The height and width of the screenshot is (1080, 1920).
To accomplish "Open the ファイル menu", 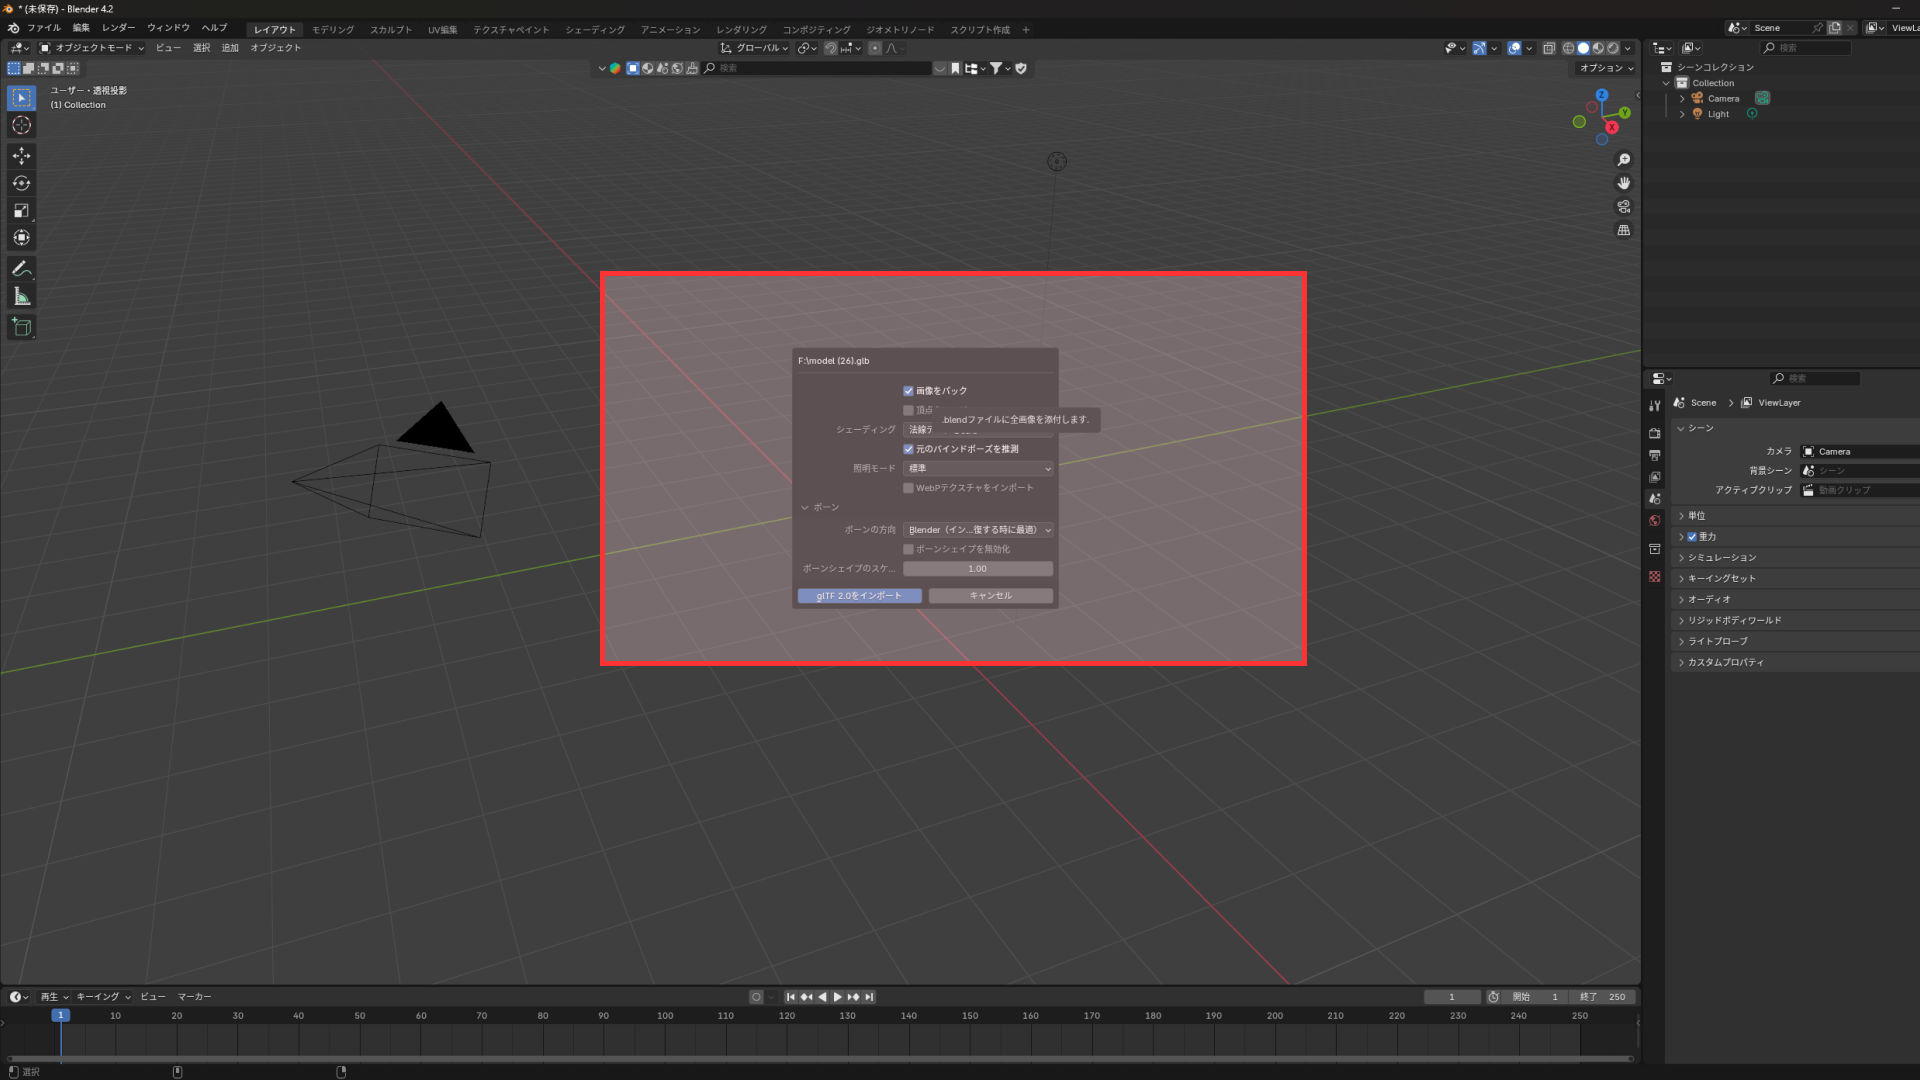I will 44,28.
